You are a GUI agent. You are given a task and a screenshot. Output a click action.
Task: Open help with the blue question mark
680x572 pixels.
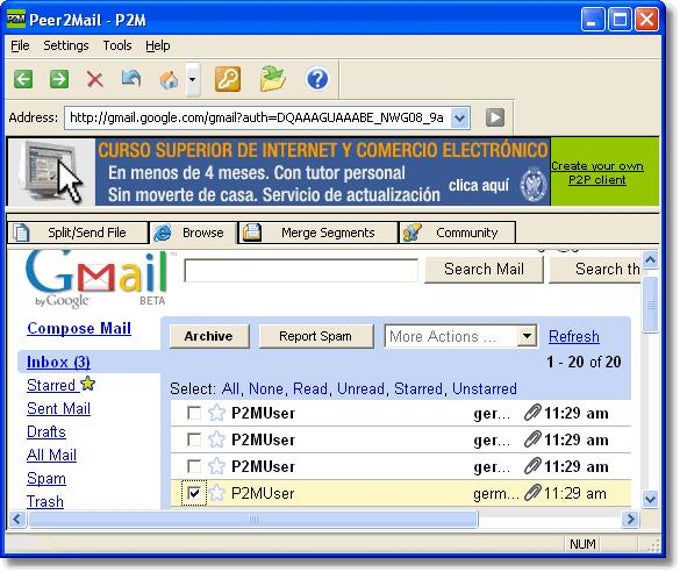(317, 79)
